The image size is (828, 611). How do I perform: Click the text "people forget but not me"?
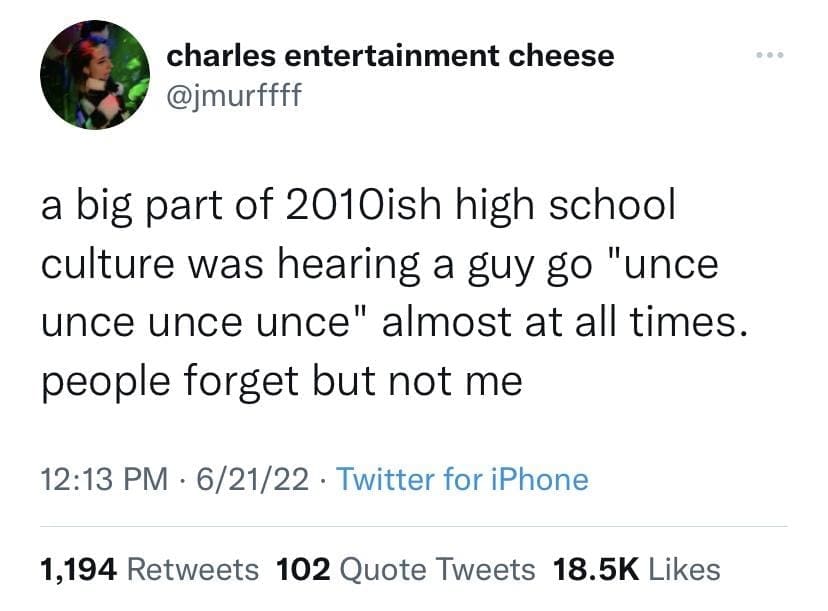click(x=282, y=382)
